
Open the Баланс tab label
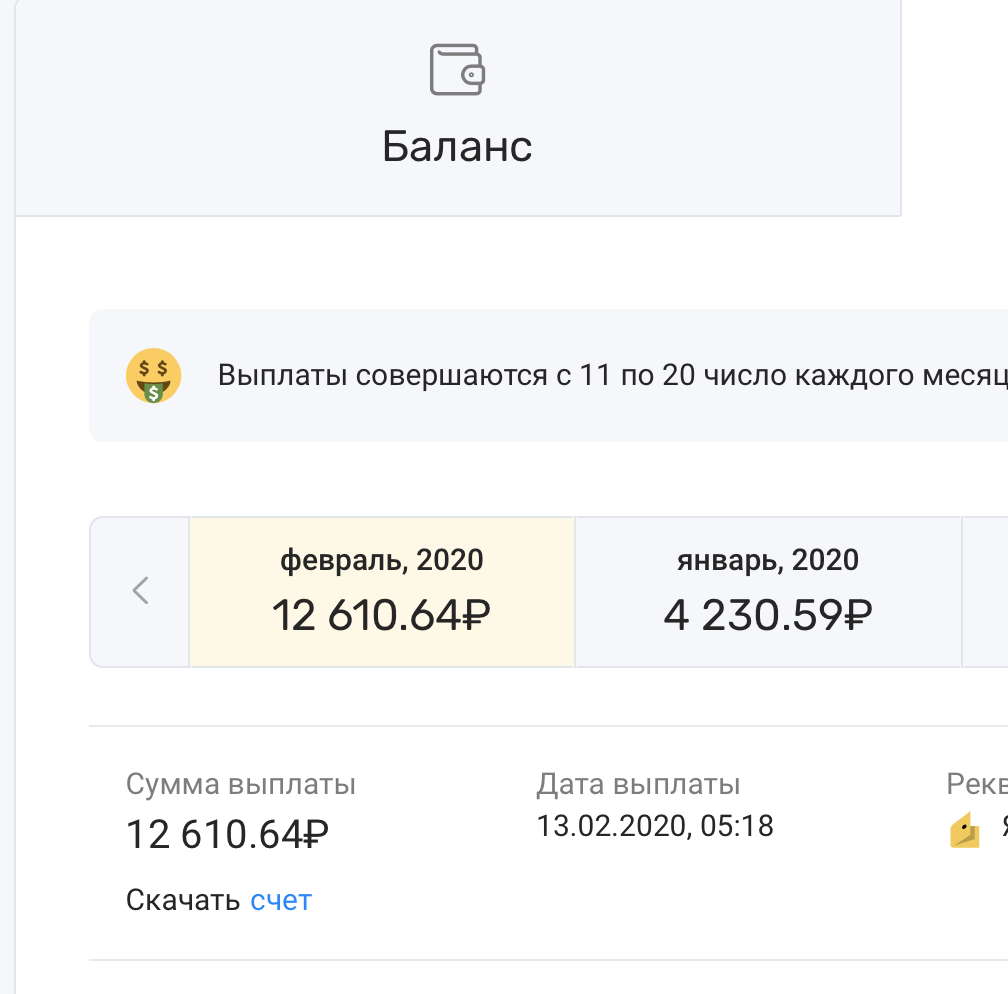[x=457, y=146]
